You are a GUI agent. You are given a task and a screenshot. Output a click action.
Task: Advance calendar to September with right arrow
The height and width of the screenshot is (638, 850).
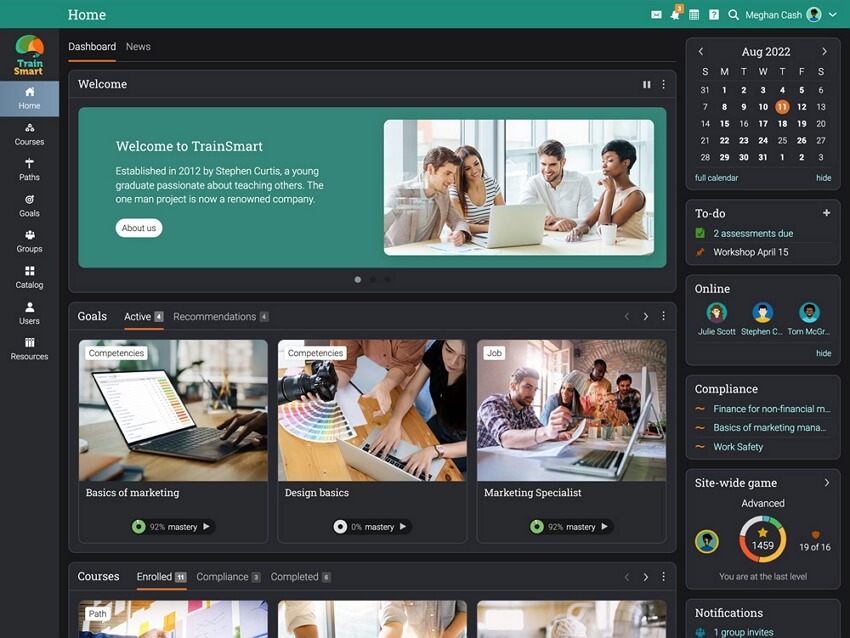(824, 51)
